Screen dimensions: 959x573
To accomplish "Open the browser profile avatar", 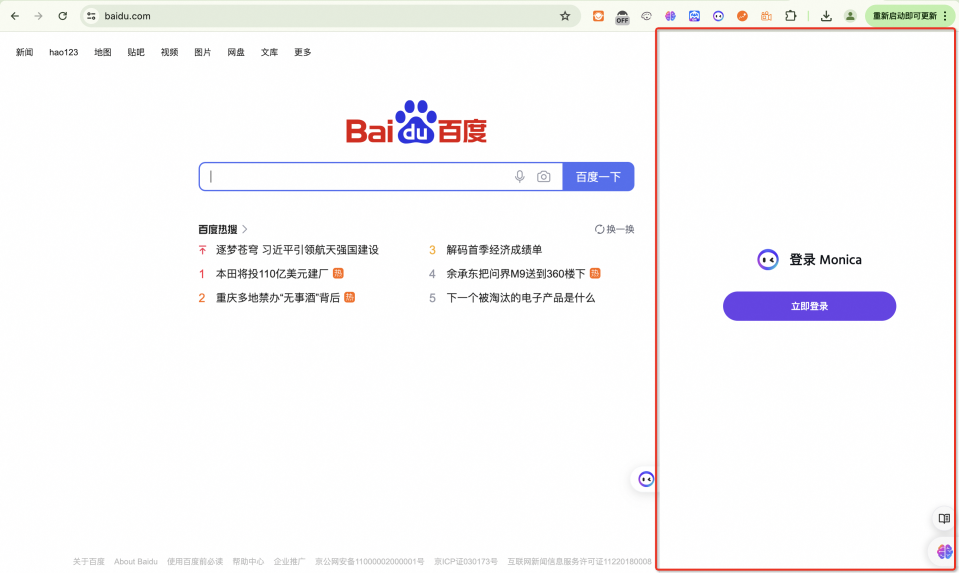I will (850, 16).
